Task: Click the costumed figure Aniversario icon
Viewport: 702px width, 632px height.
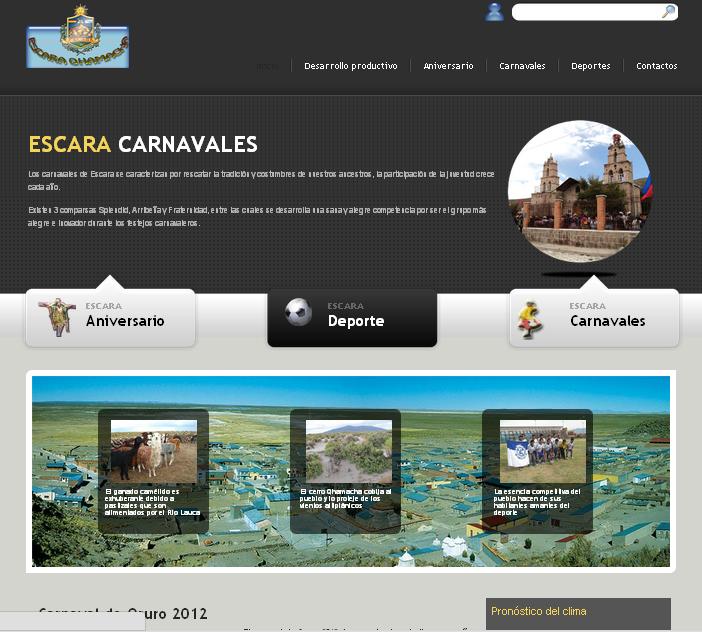Action: 57,317
